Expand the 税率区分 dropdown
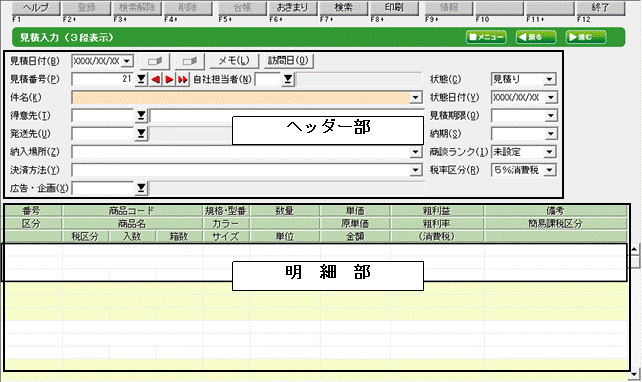Image resolution: width=642 pixels, height=382 pixels. tap(549, 170)
